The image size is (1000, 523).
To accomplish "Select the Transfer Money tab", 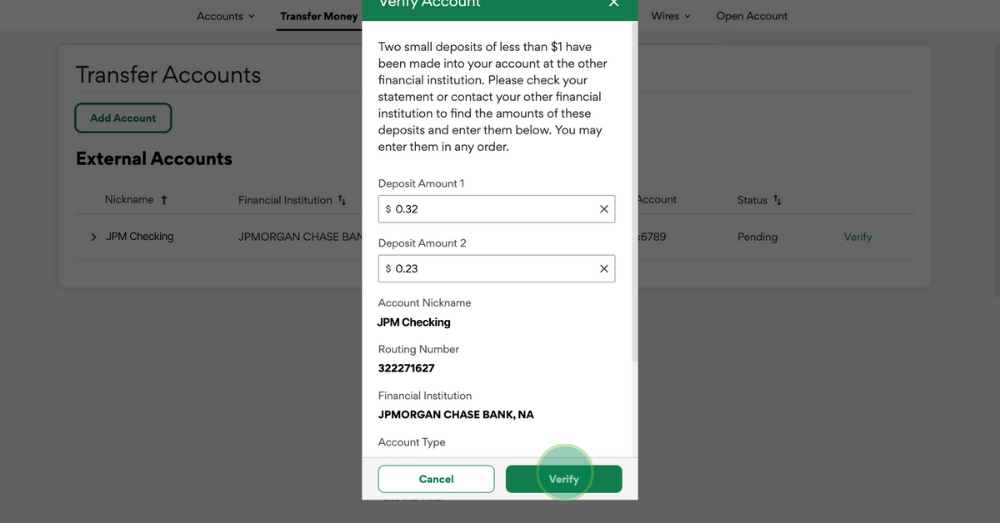I will pyautogui.click(x=318, y=16).
